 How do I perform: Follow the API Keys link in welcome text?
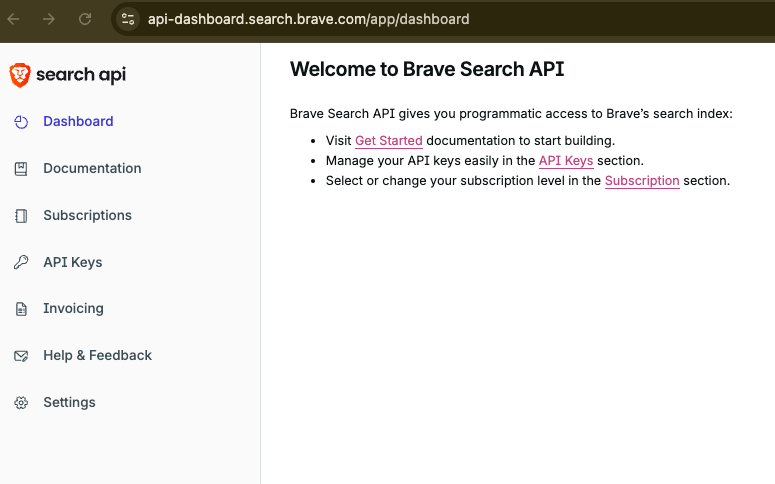(x=566, y=161)
